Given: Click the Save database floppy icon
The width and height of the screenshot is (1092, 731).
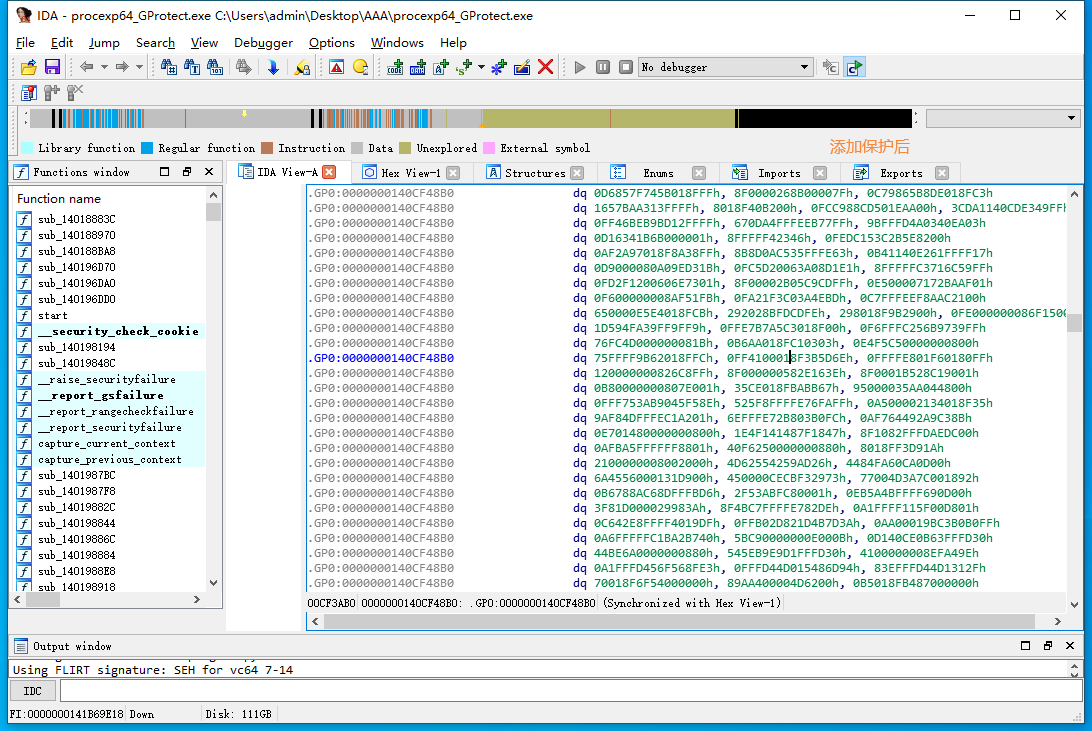Looking at the screenshot, I should [52, 68].
